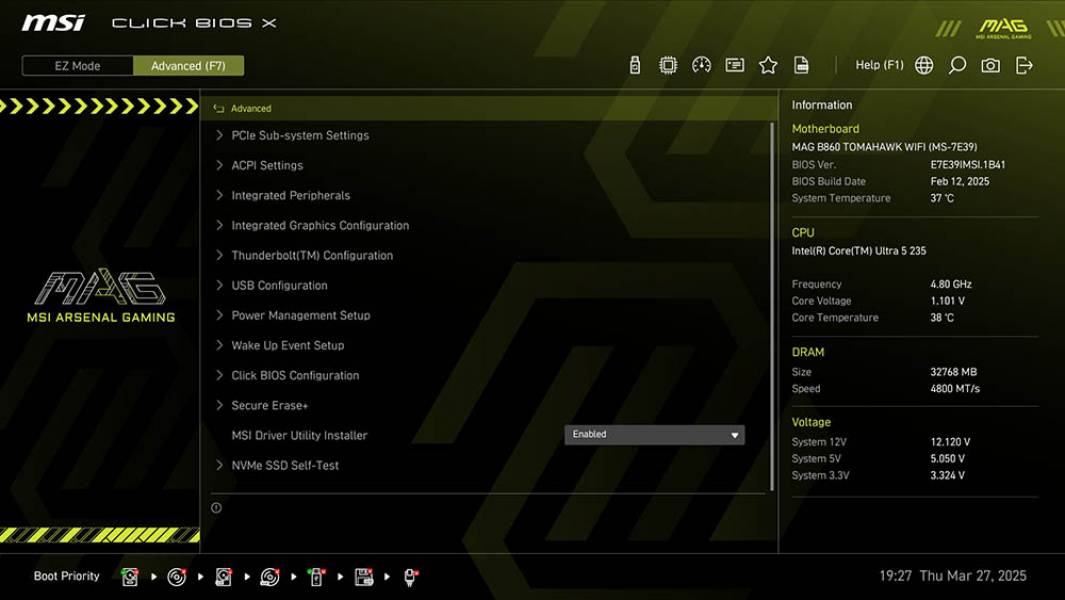Open Click BIOS Configuration submenu
Image resolution: width=1065 pixels, height=600 pixels.
pos(295,375)
